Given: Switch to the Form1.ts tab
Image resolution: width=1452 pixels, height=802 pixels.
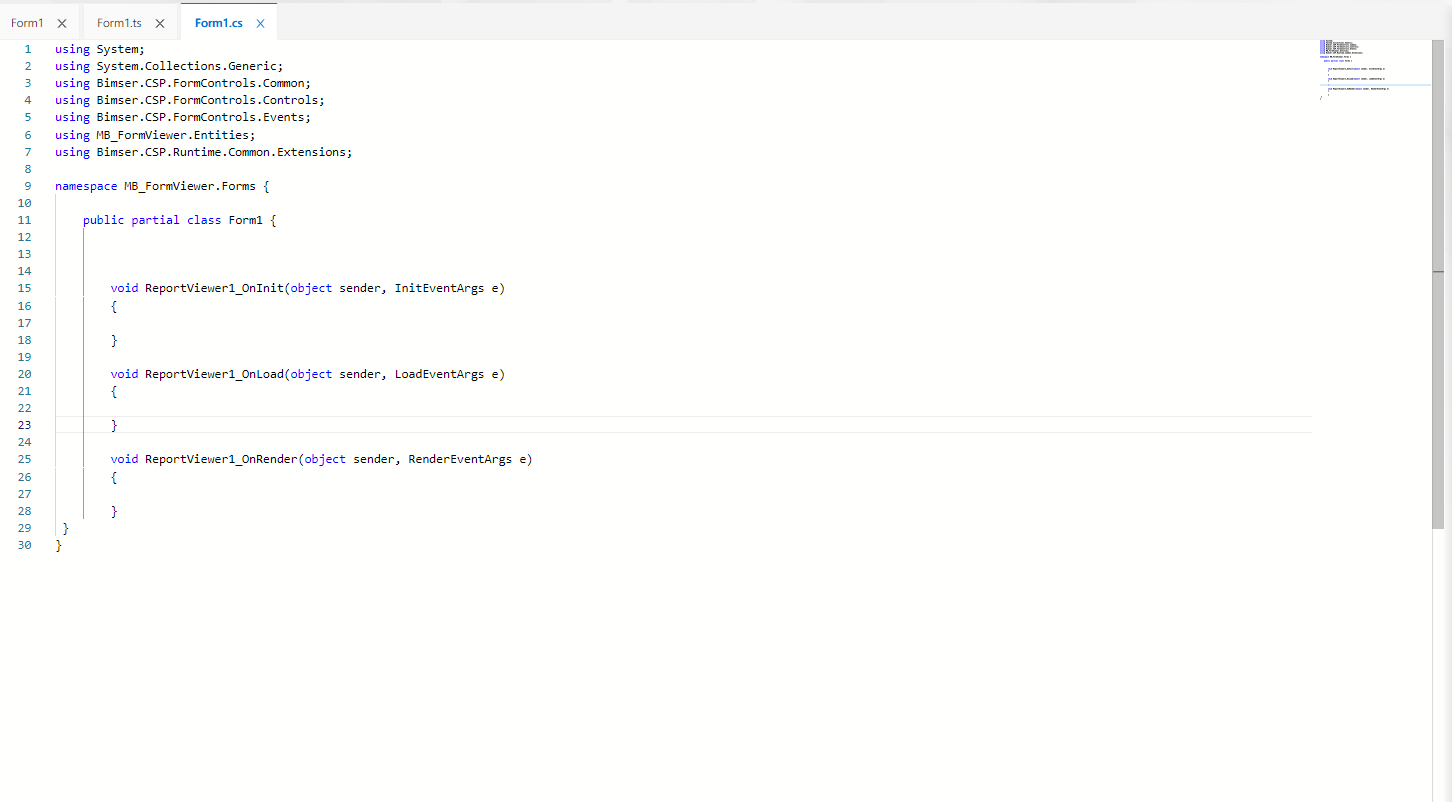Looking at the screenshot, I should [119, 23].
